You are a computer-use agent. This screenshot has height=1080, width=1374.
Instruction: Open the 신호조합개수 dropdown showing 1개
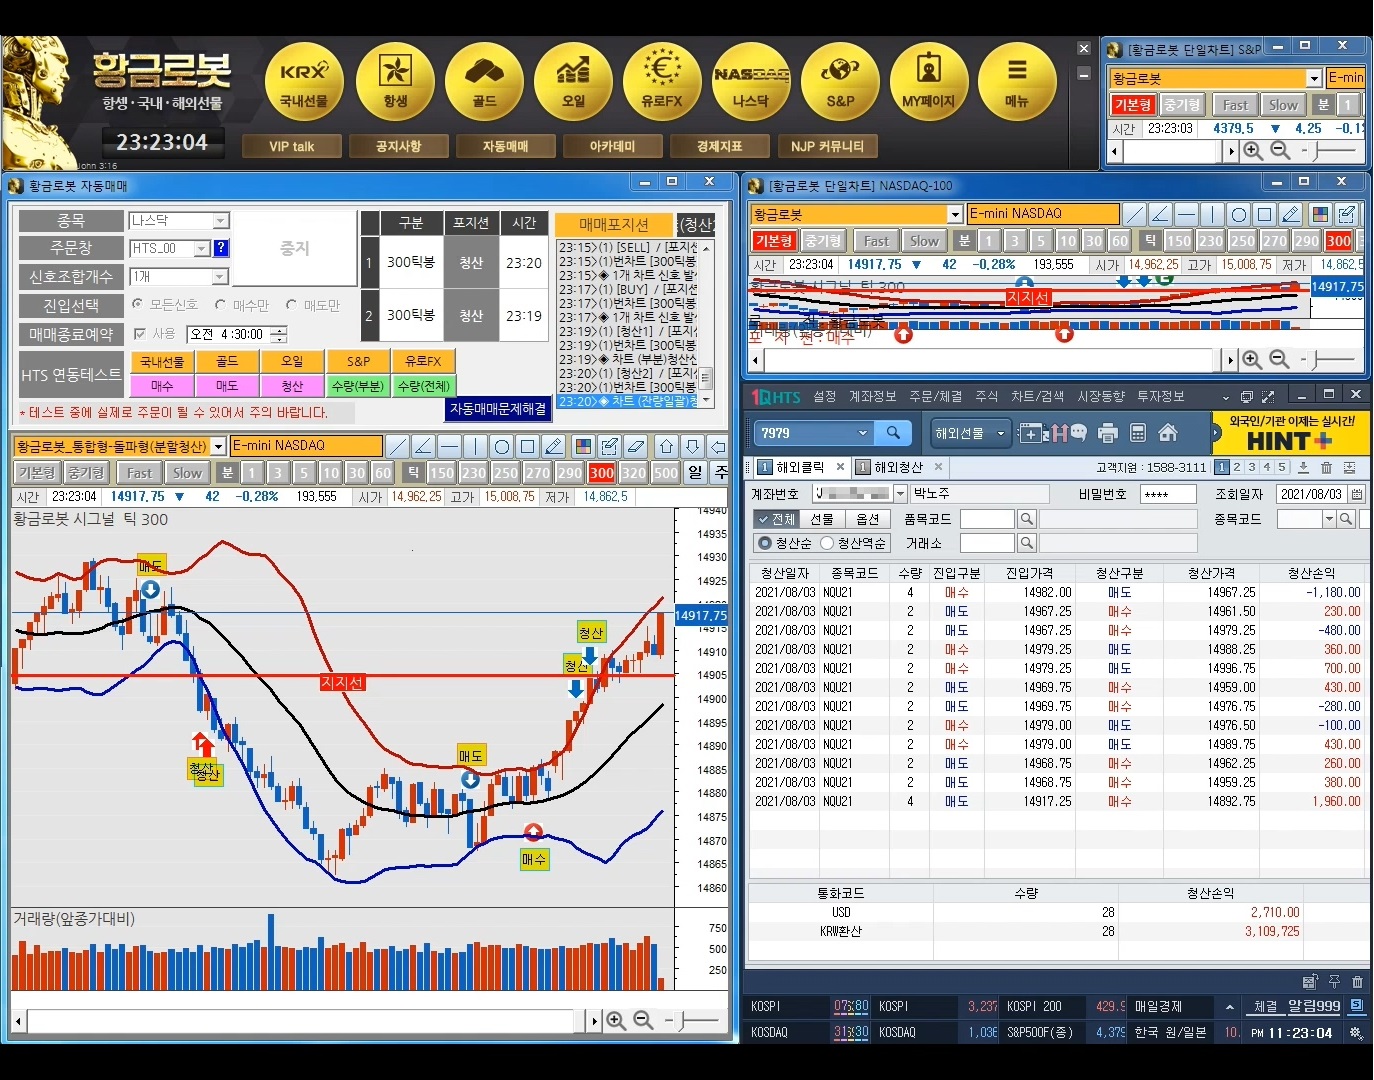point(221,276)
